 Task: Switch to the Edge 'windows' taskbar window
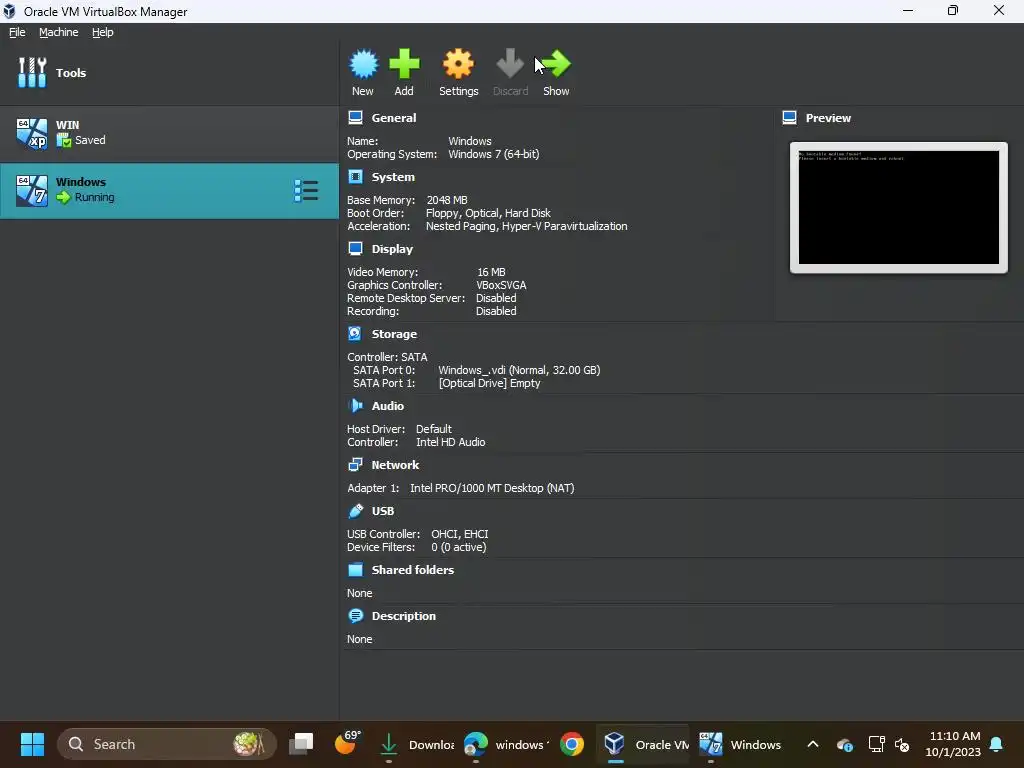click(x=507, y=744)
